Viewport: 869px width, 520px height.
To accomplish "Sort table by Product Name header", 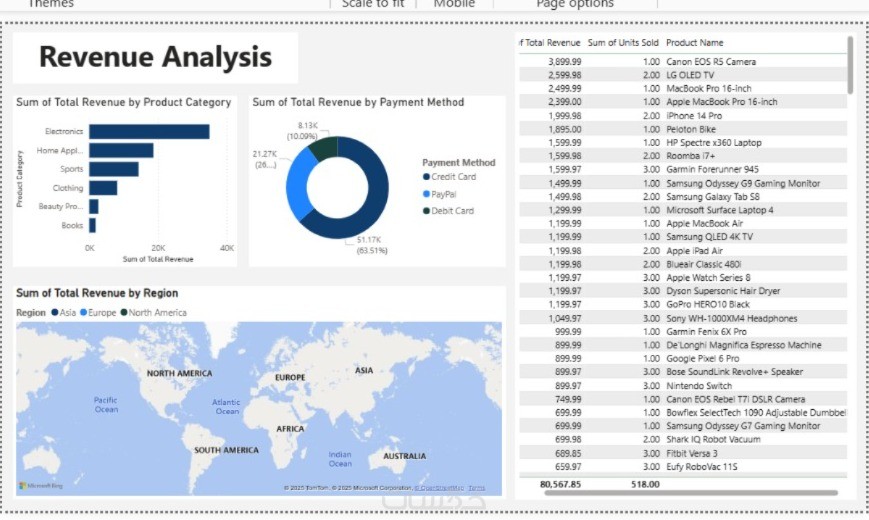I will point(694,43).
